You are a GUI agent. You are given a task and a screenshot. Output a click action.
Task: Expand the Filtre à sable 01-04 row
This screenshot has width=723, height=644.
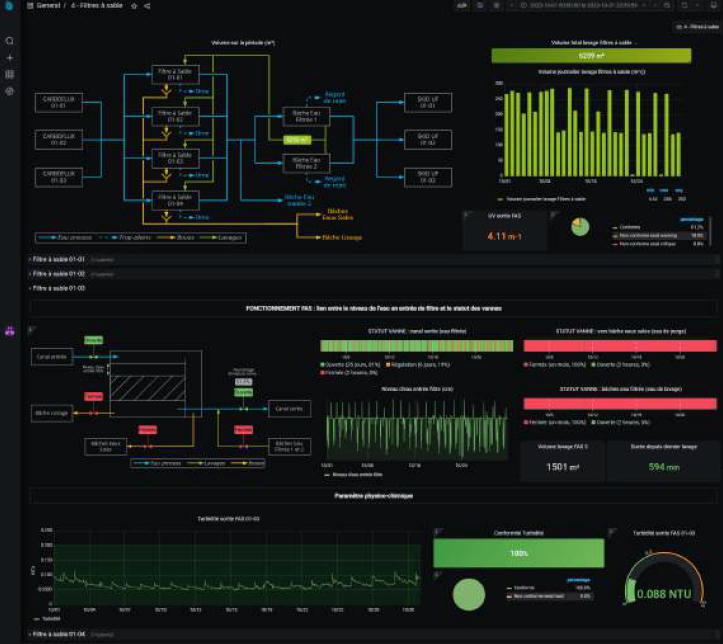[58, 634]
